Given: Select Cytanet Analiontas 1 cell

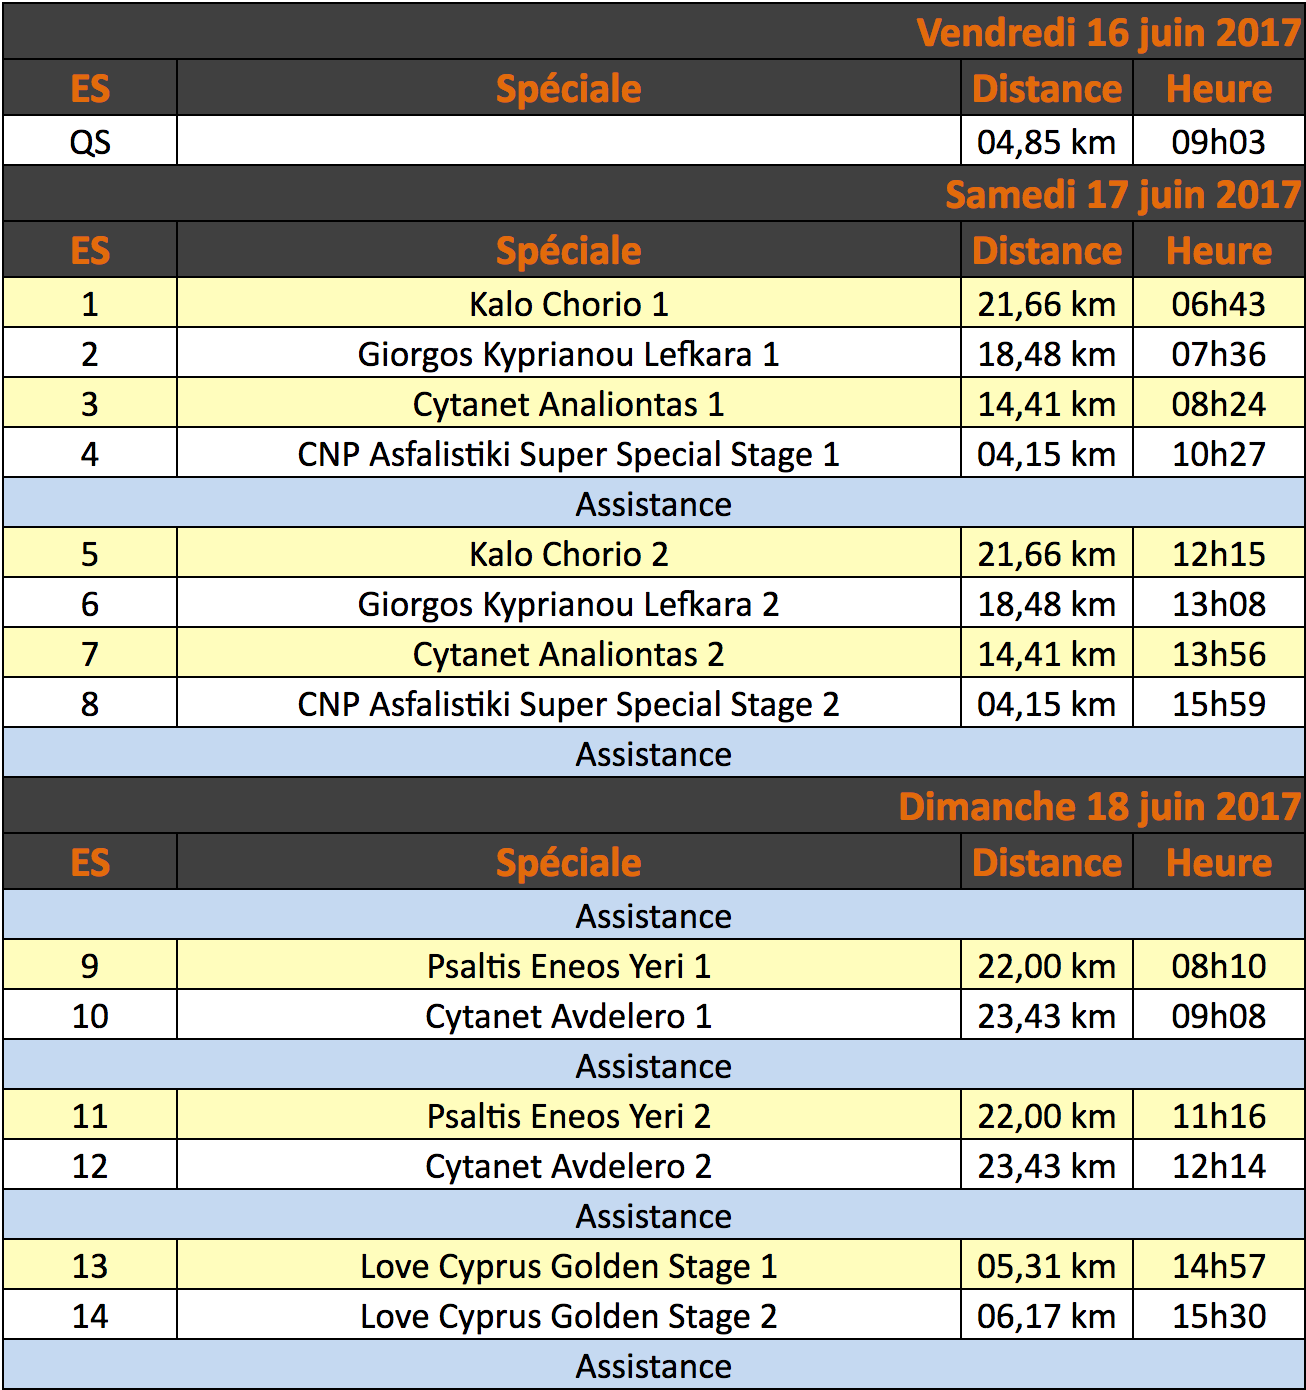Looking at the screenshot, I should pyautogui.click(x=568, y=403).
